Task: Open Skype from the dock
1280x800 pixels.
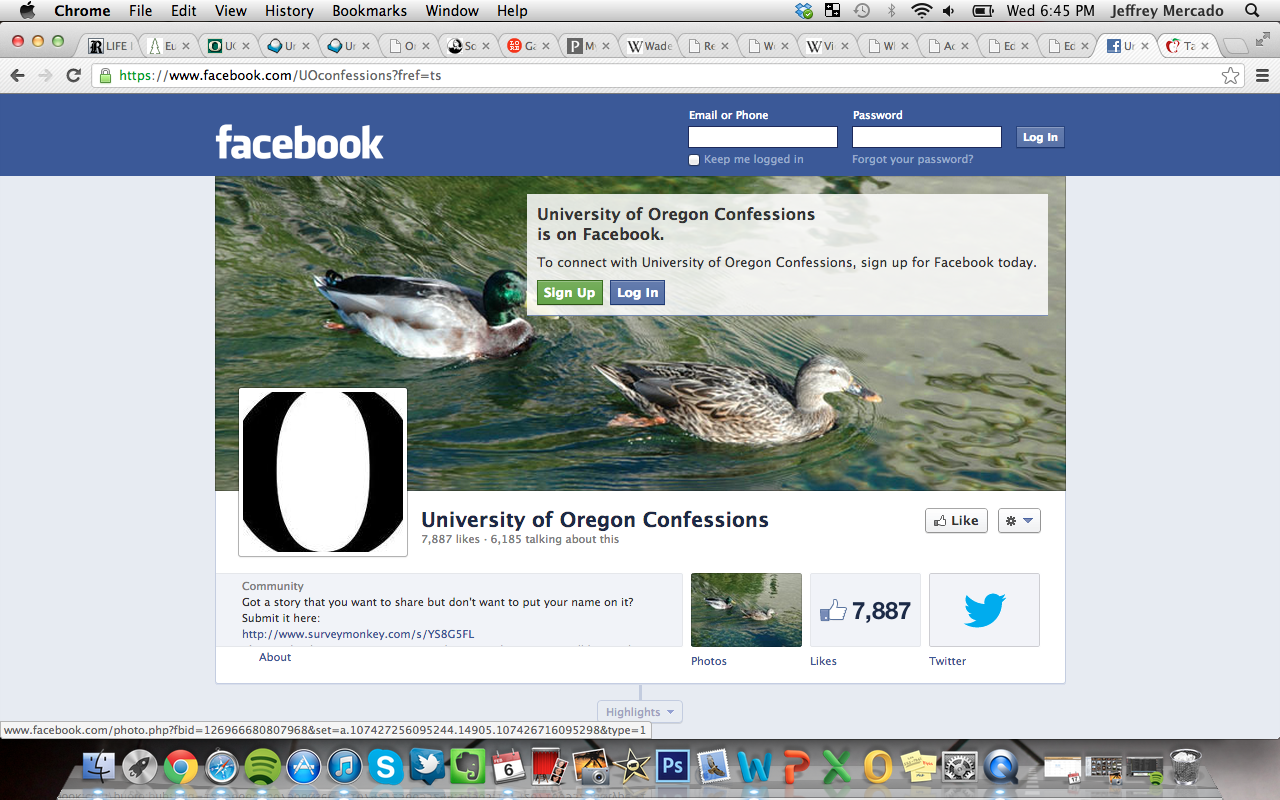Action: 385,767
